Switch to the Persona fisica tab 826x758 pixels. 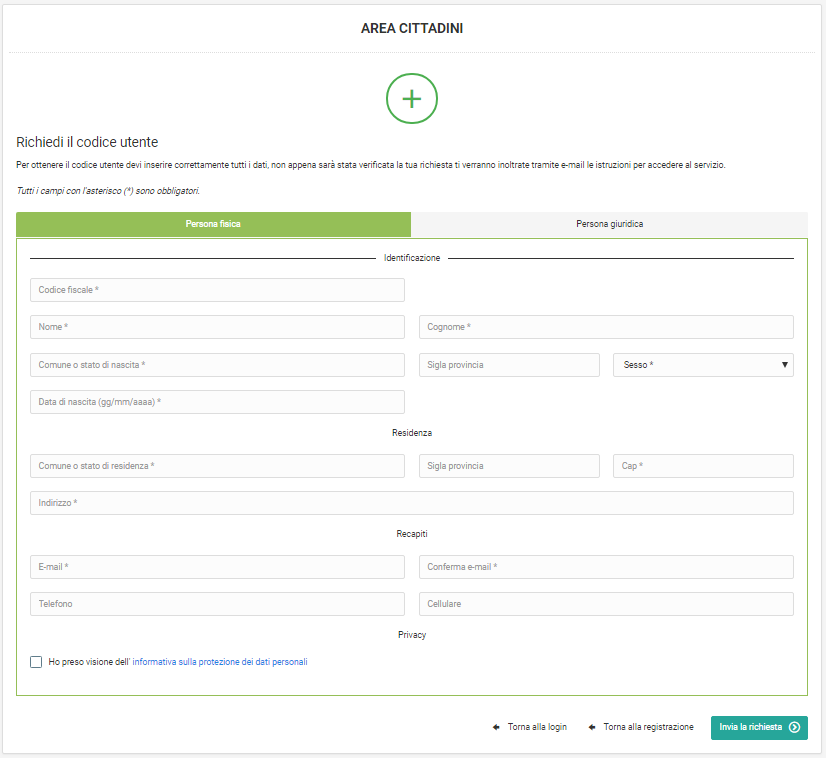(x=213, y=224)
